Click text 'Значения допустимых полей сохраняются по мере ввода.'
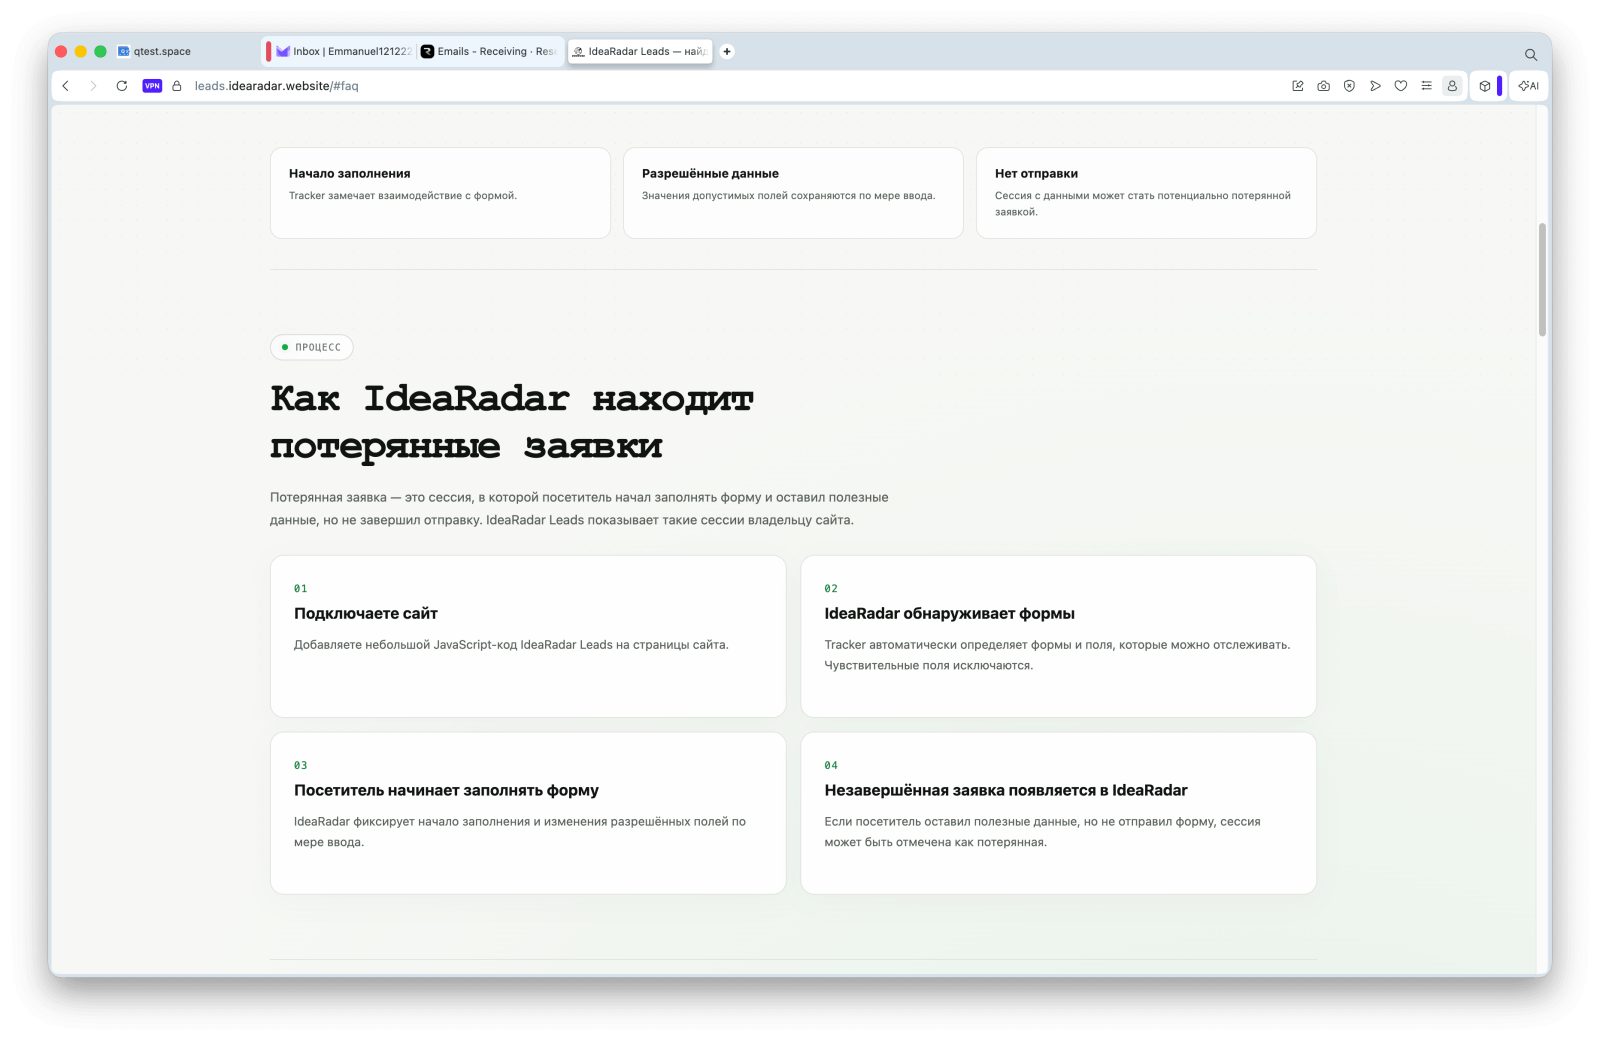This screenshot has width=1600, height=1041. pyautogui.click(x=789, y=196)
